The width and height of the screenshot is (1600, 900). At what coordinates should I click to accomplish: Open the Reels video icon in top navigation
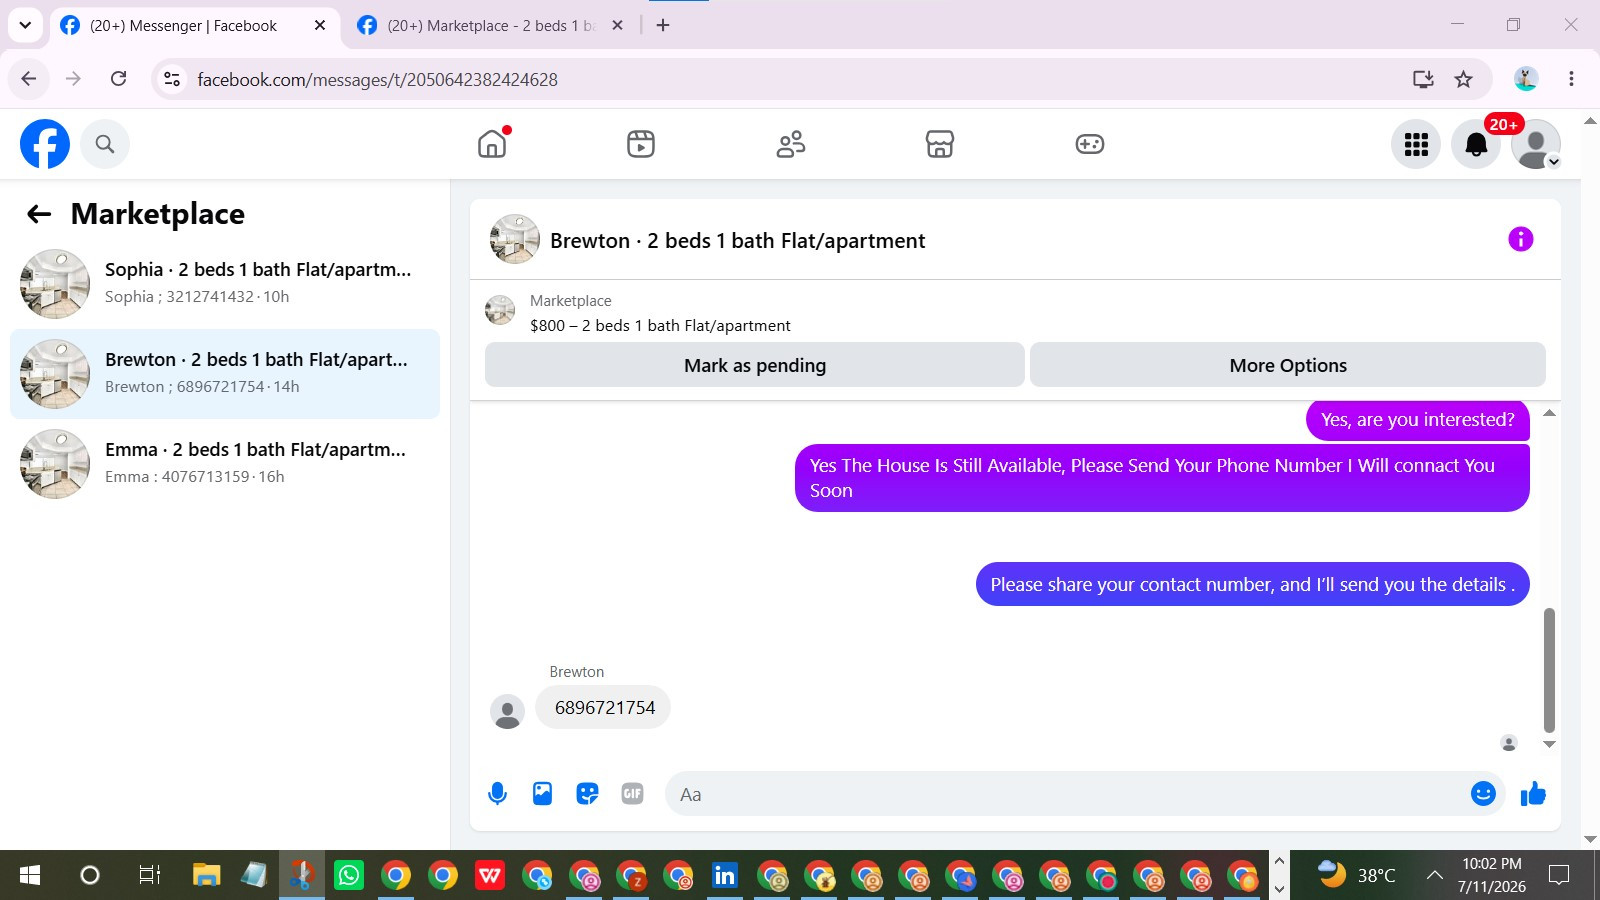641,144
